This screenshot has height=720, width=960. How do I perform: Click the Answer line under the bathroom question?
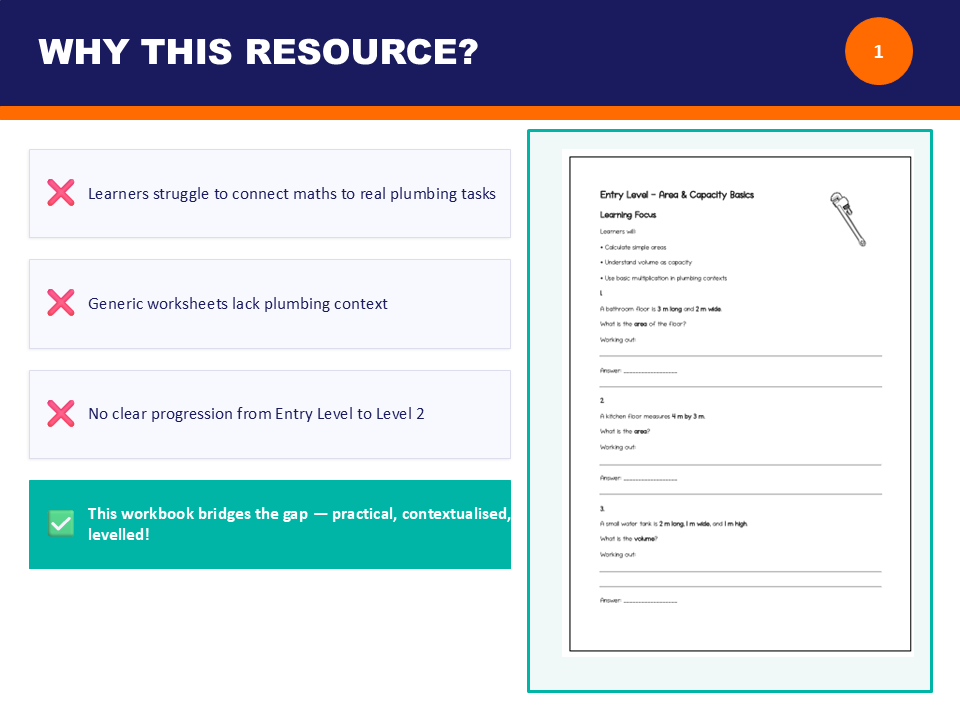pos(638,371)
